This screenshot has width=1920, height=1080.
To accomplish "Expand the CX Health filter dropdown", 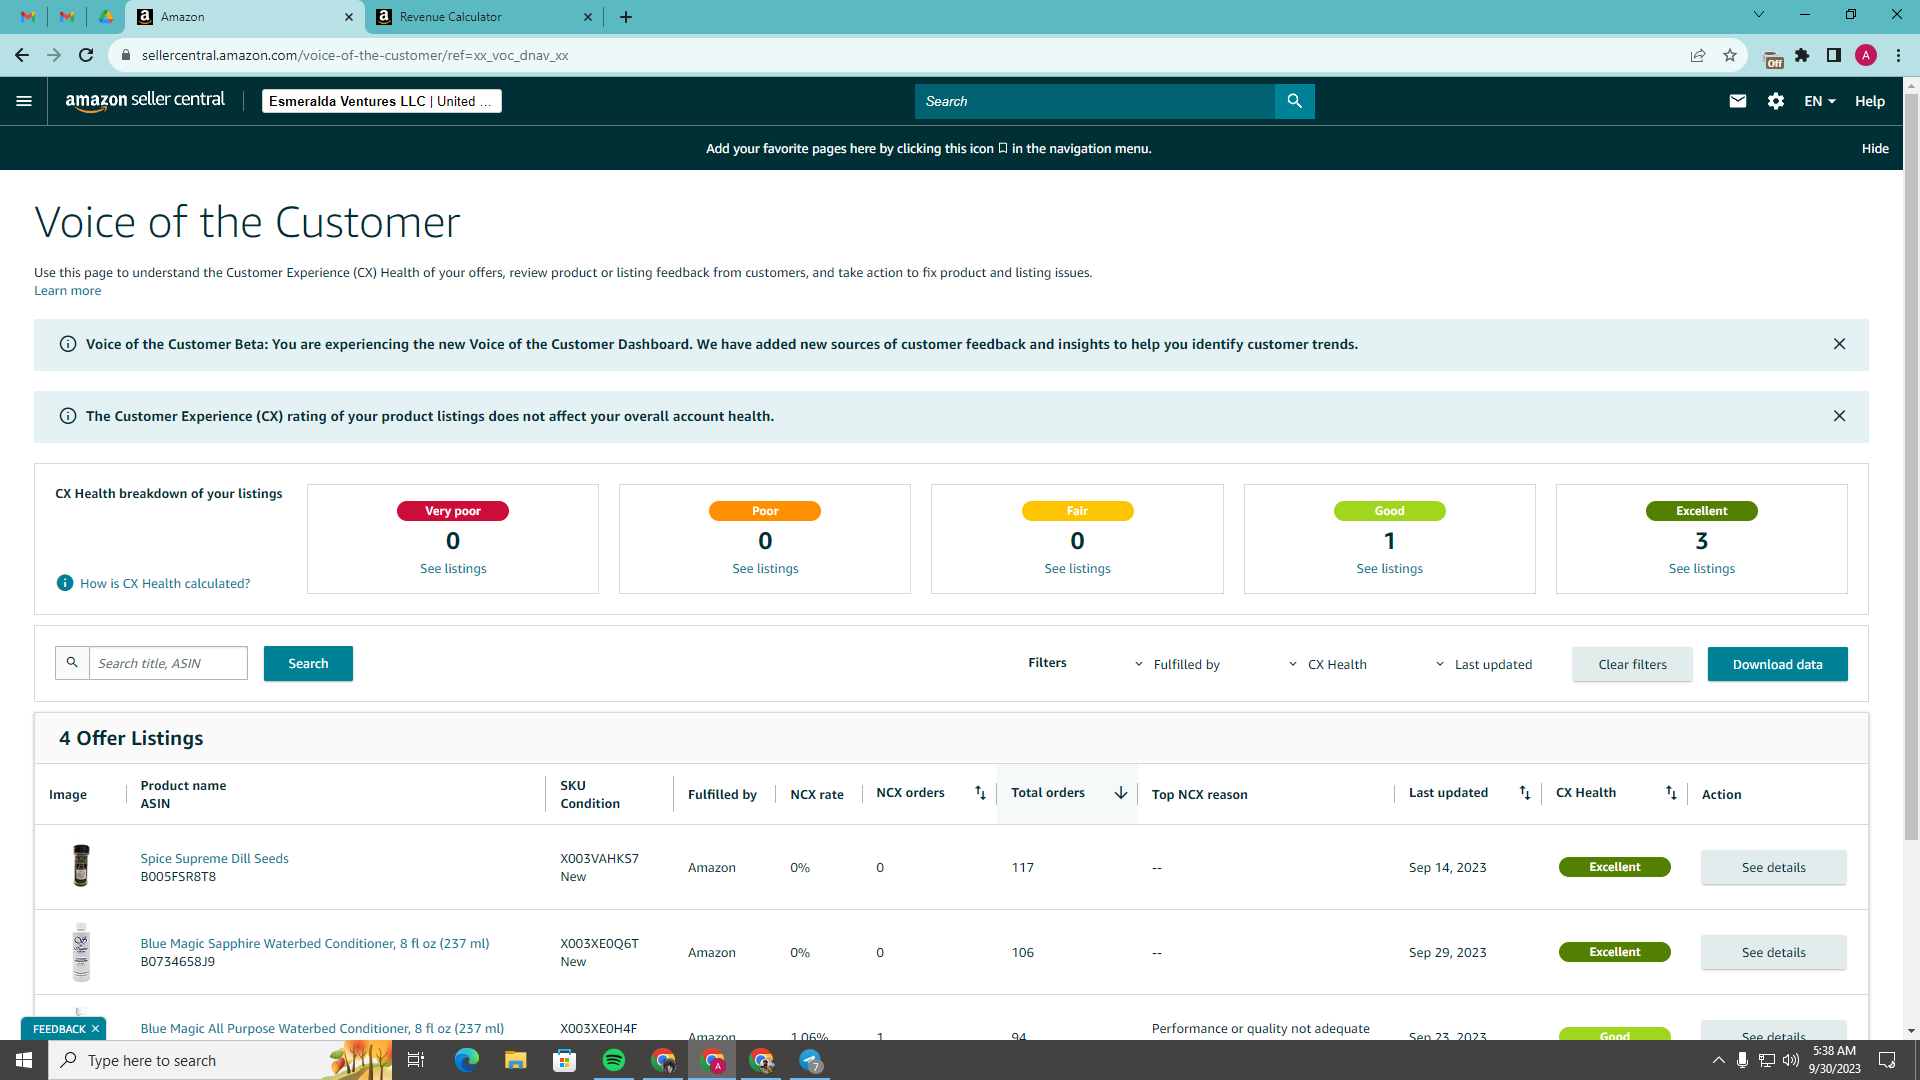I will pyautogui.click(x=1328, y=664).
